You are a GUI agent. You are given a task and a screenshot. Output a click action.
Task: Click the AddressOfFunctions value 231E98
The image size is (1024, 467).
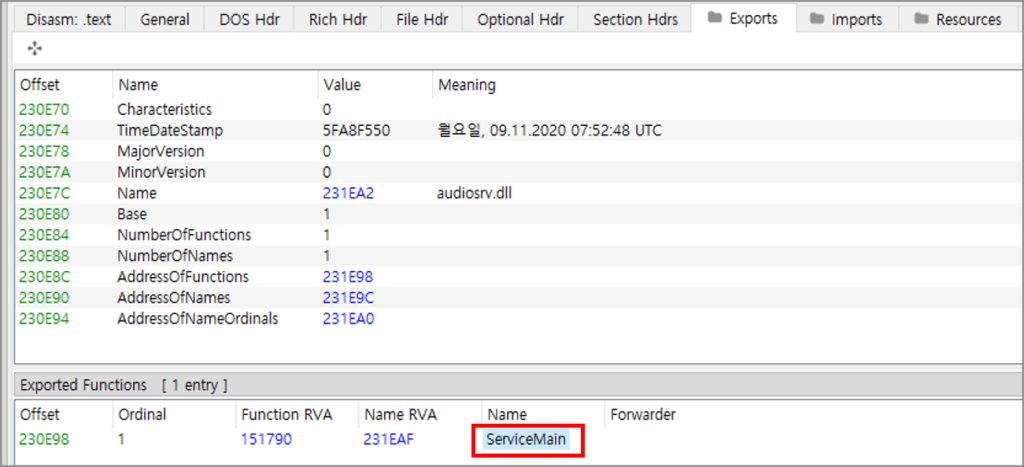[346, 277]
